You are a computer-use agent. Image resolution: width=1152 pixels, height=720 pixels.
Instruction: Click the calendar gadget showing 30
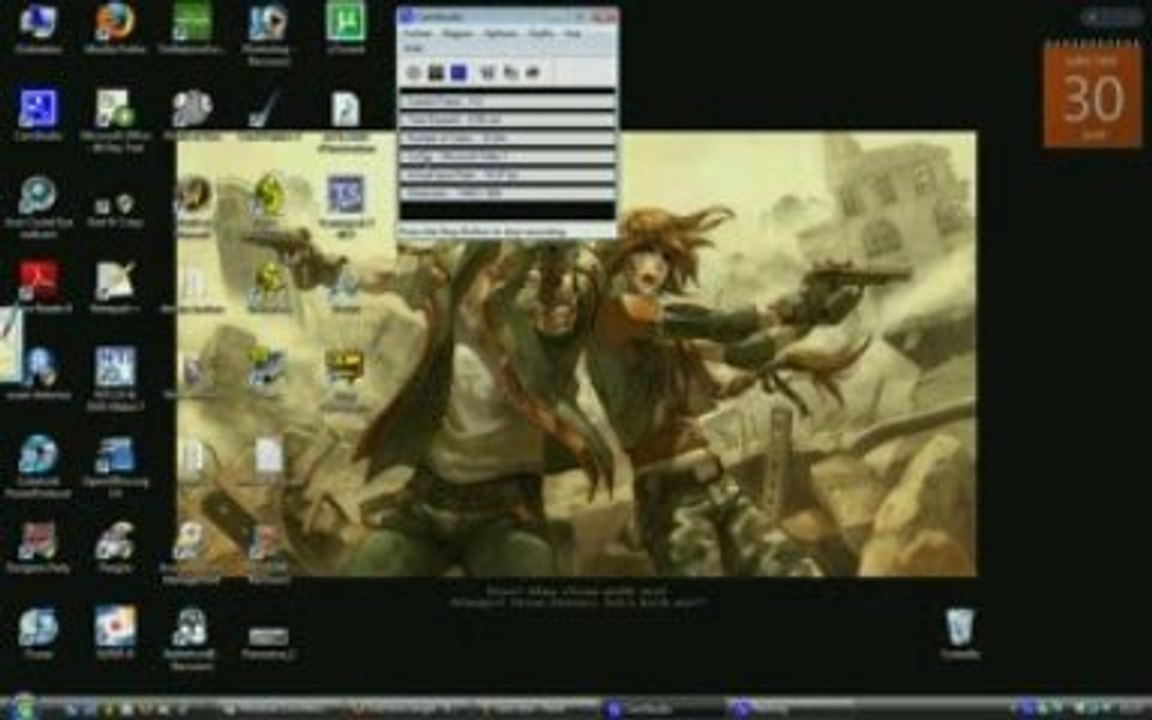point(1092,96)
